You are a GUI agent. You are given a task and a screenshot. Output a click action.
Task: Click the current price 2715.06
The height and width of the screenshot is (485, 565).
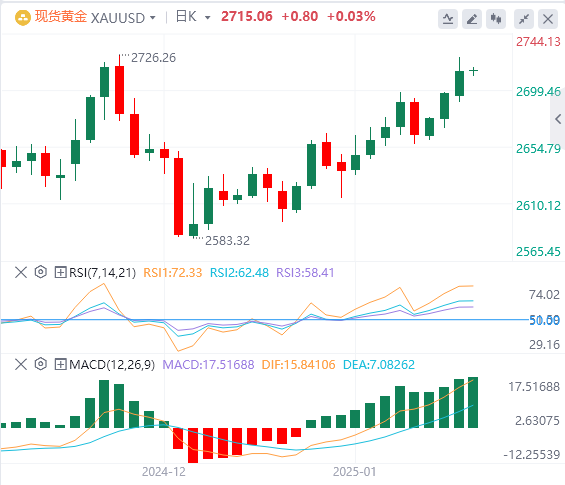(247, 17)
